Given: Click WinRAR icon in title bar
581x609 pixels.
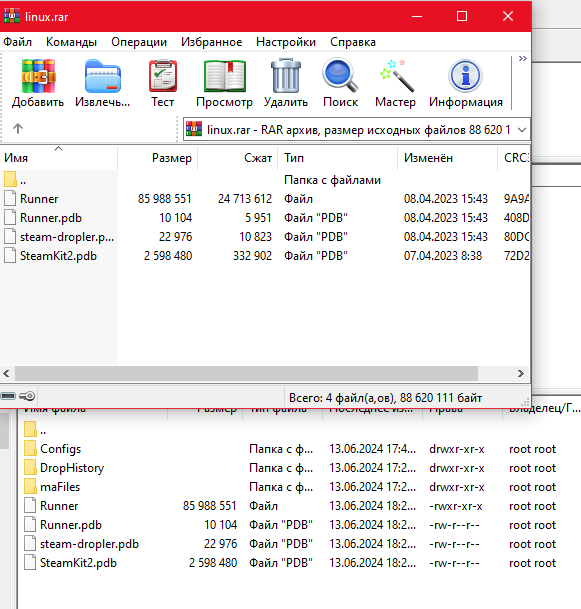Looking at the screenshot, I should click(12, 16).
